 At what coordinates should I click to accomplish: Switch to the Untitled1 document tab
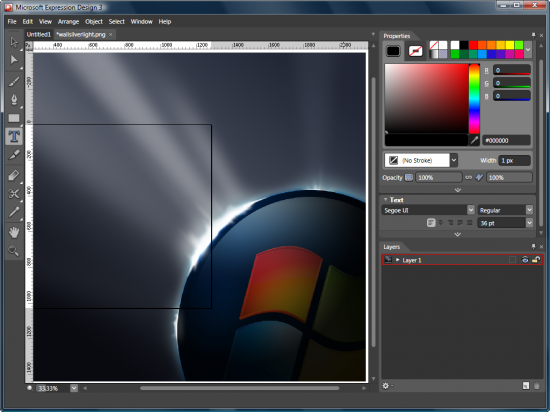pos(39,34)
